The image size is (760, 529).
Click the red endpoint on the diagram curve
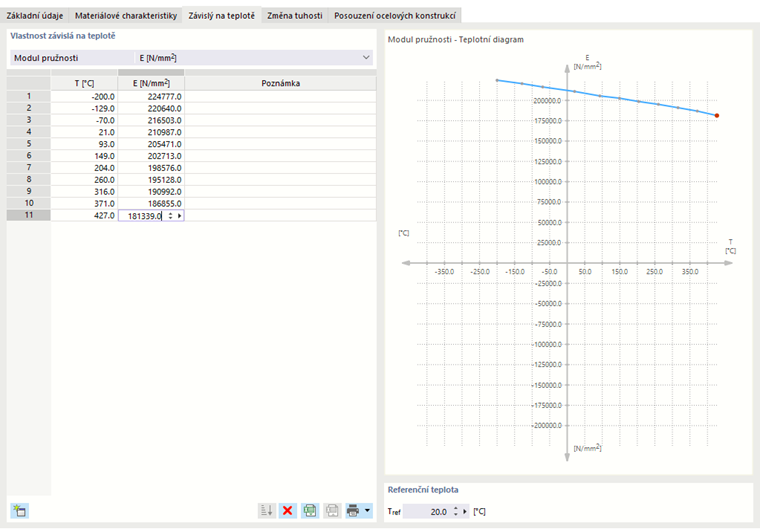pos(717,115)
